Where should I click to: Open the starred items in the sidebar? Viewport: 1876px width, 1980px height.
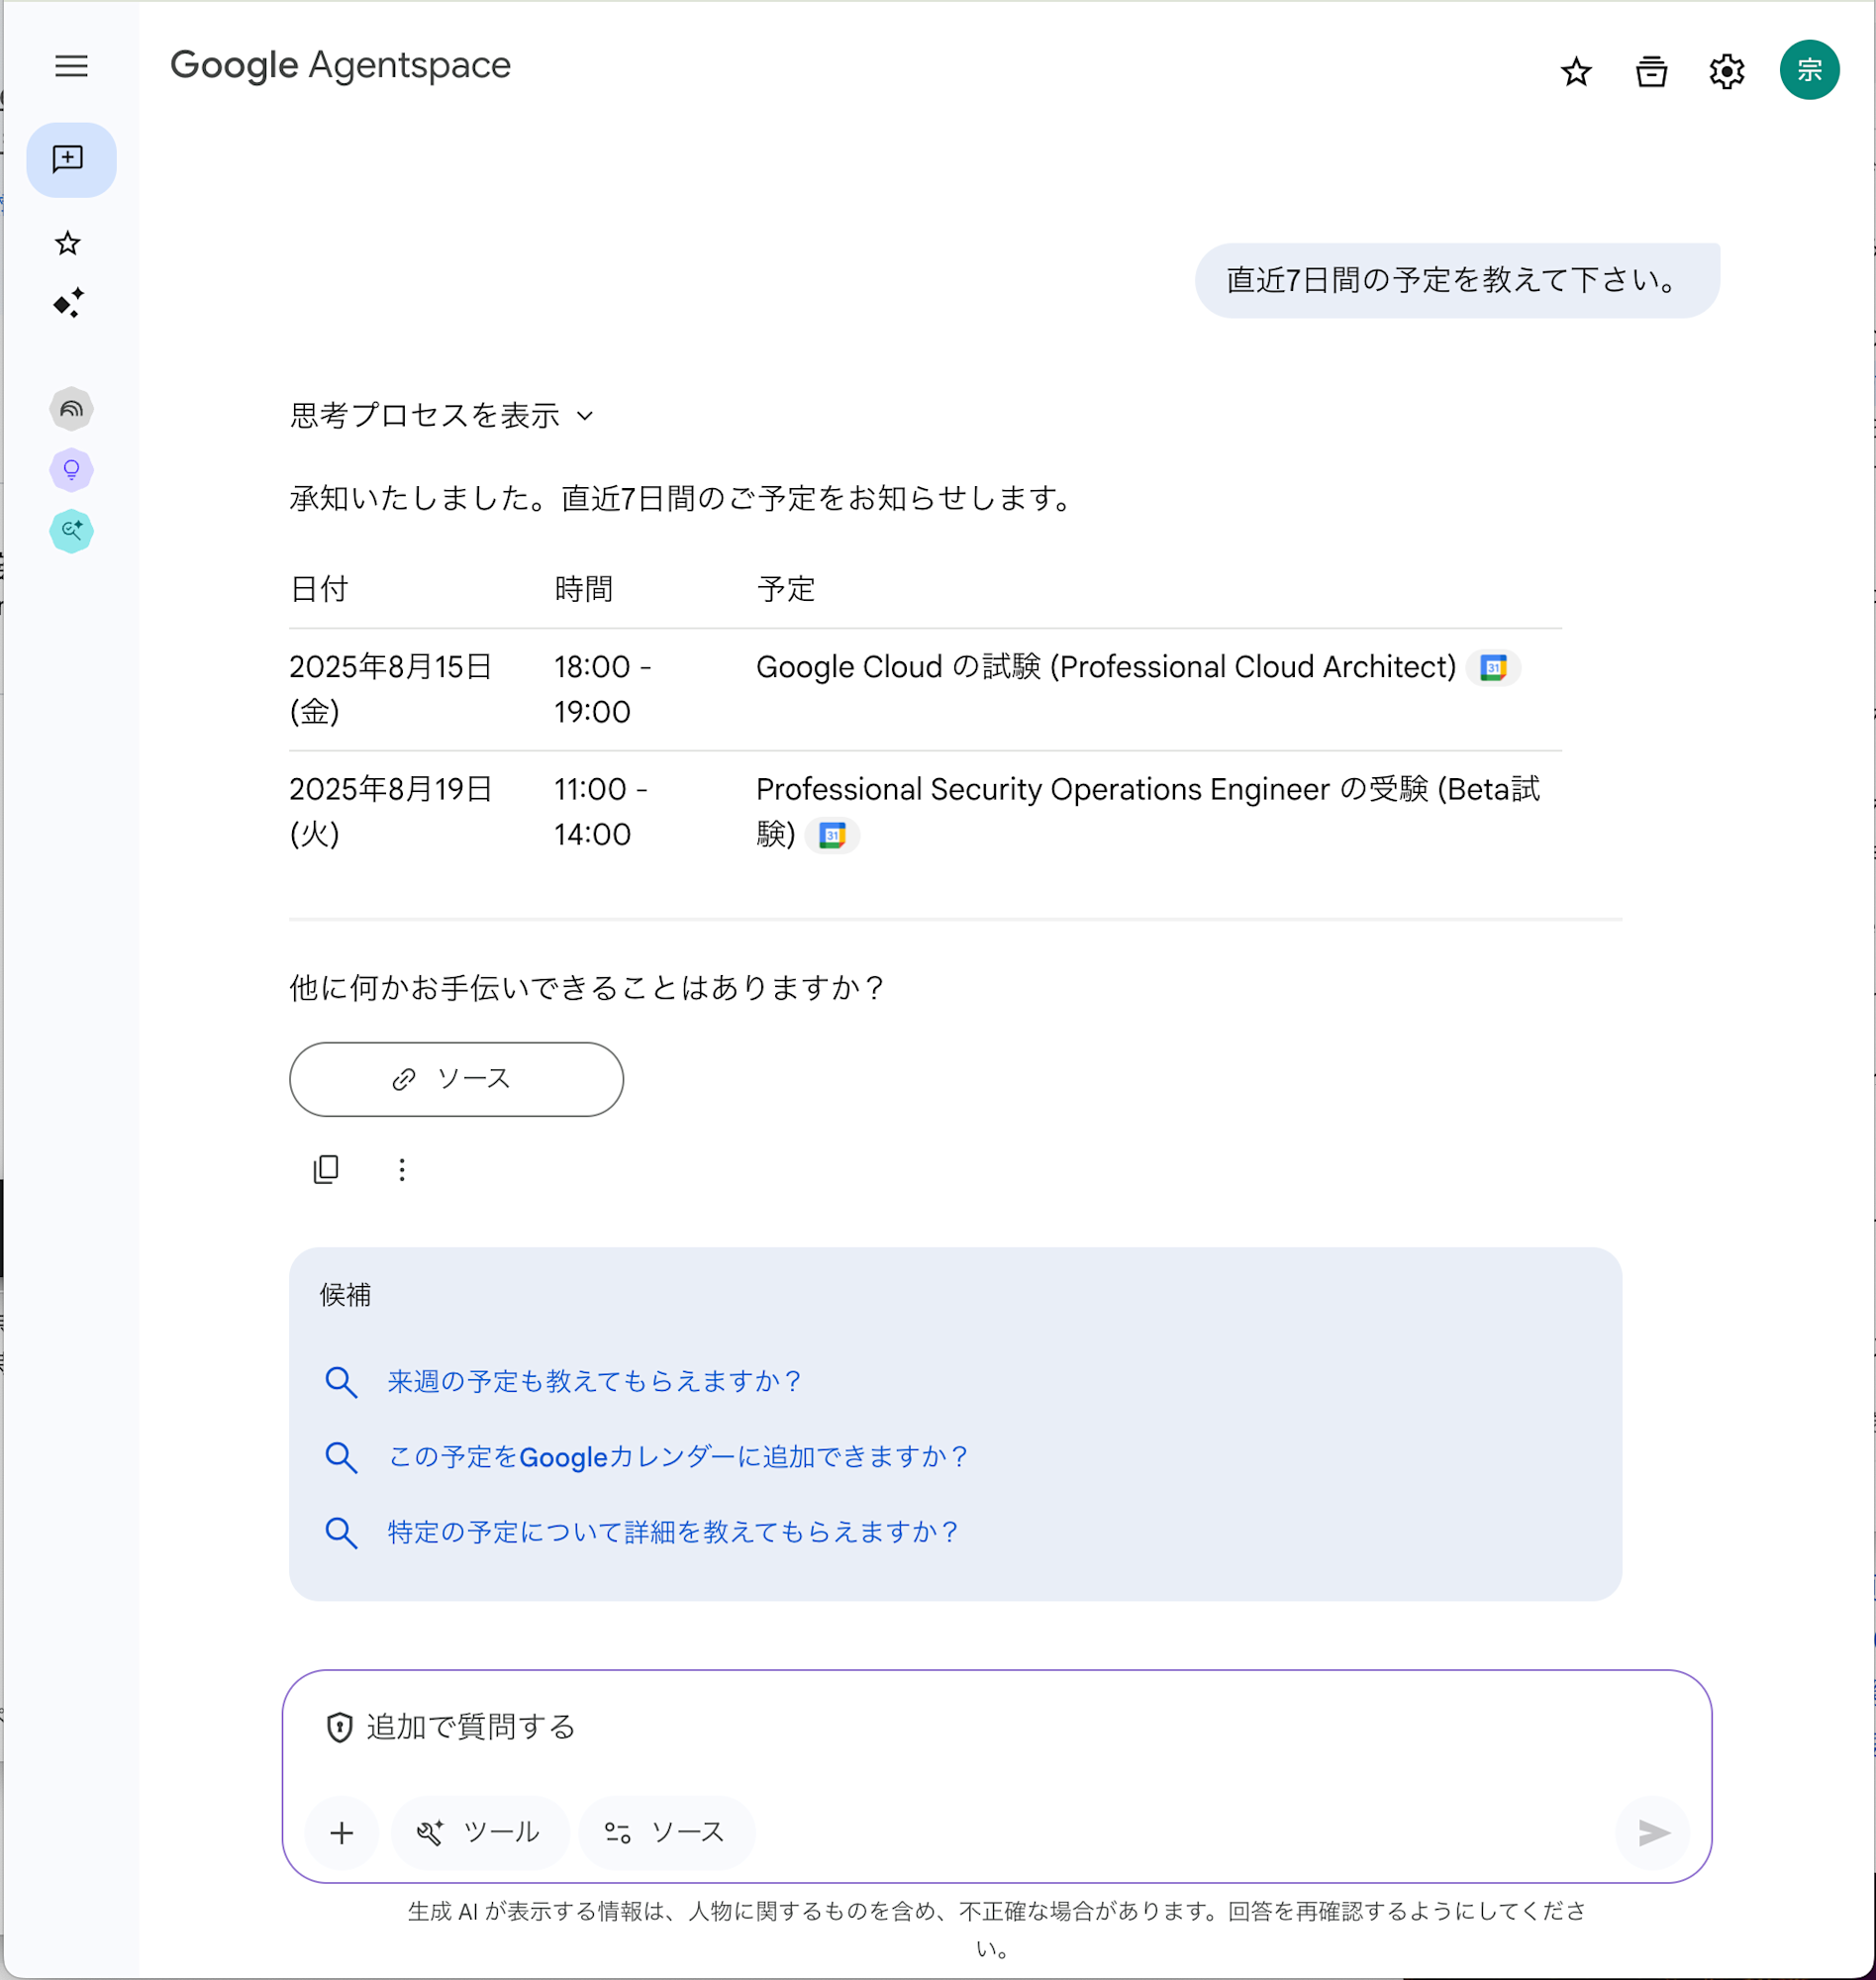pyautogui.click(x=68, y=243)
